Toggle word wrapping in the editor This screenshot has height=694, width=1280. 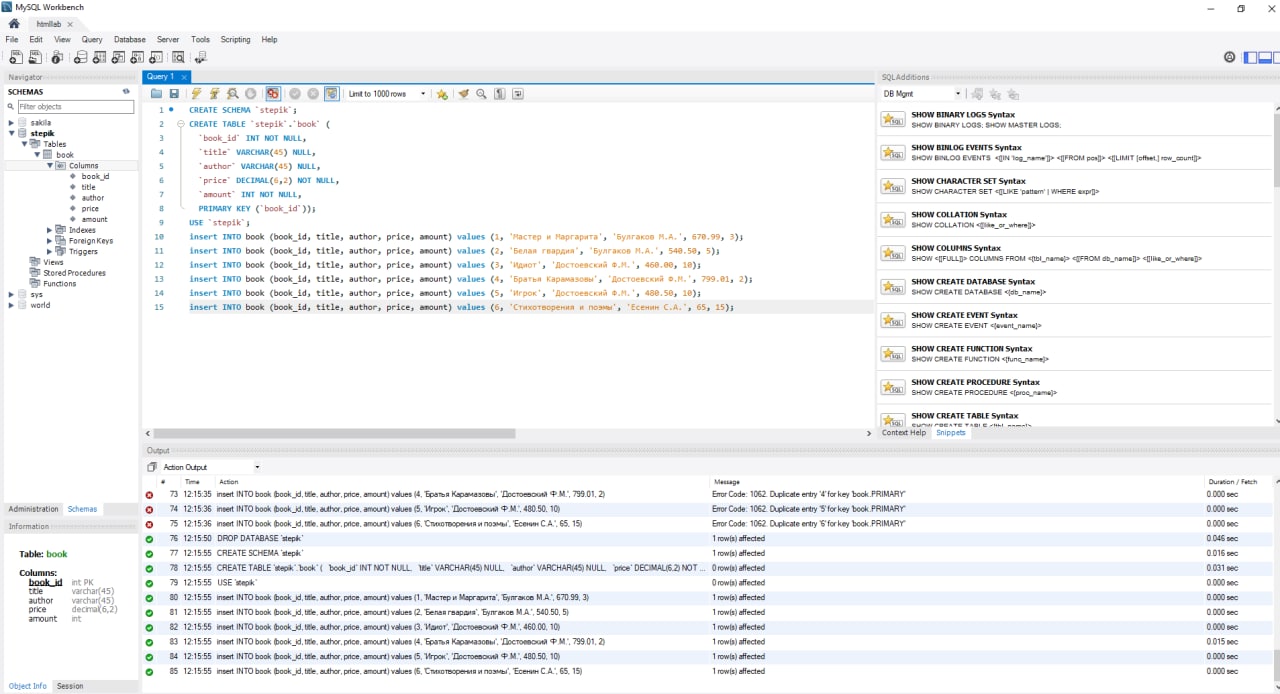click(517, 93)
